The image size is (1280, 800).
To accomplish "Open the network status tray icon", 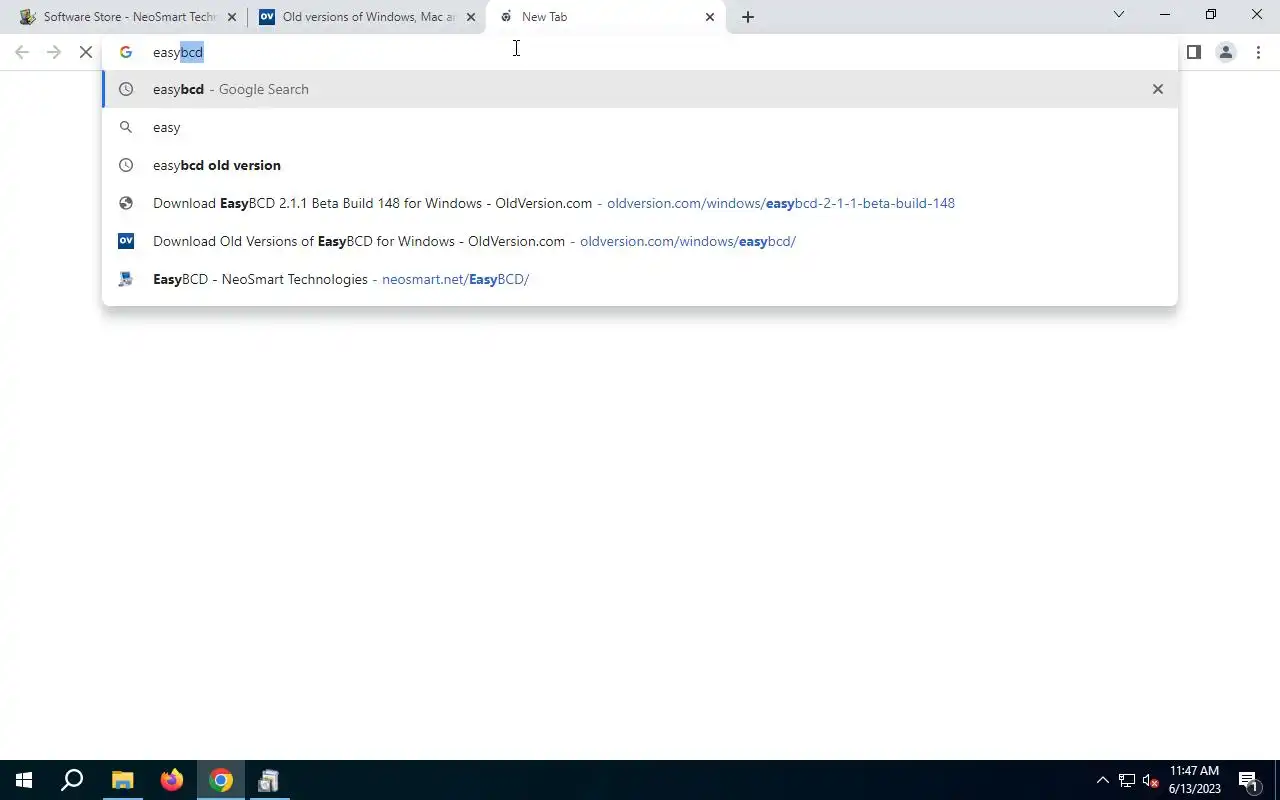I will (x=1127, y=780).
